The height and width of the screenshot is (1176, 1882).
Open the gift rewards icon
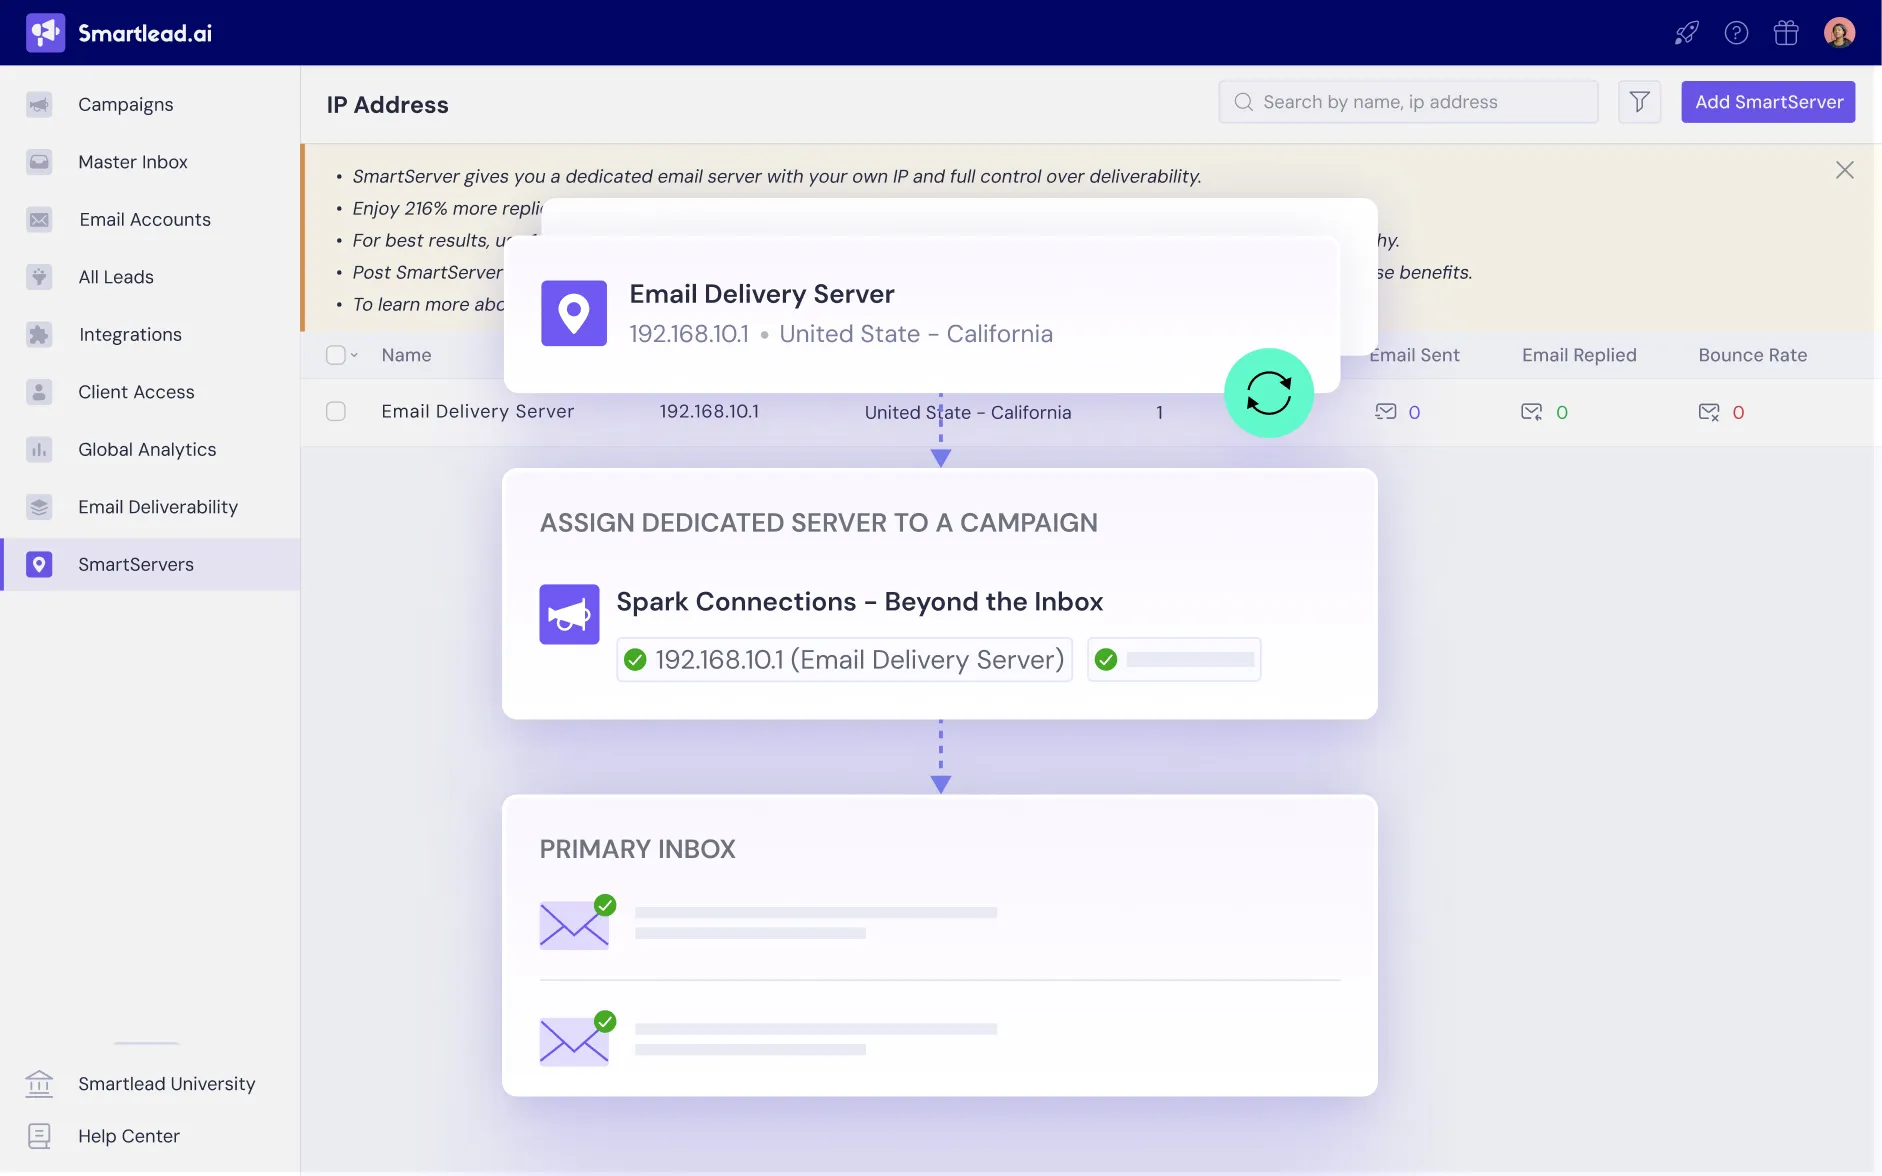click(1786, 33)
